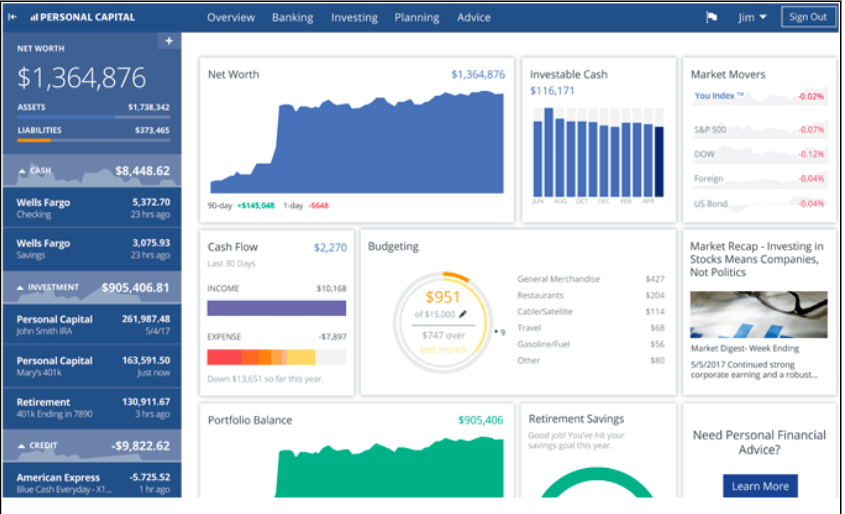The height and width of the screenshot is (514, 845).
Task: Open the Investing menu
Action: point(354,17)
